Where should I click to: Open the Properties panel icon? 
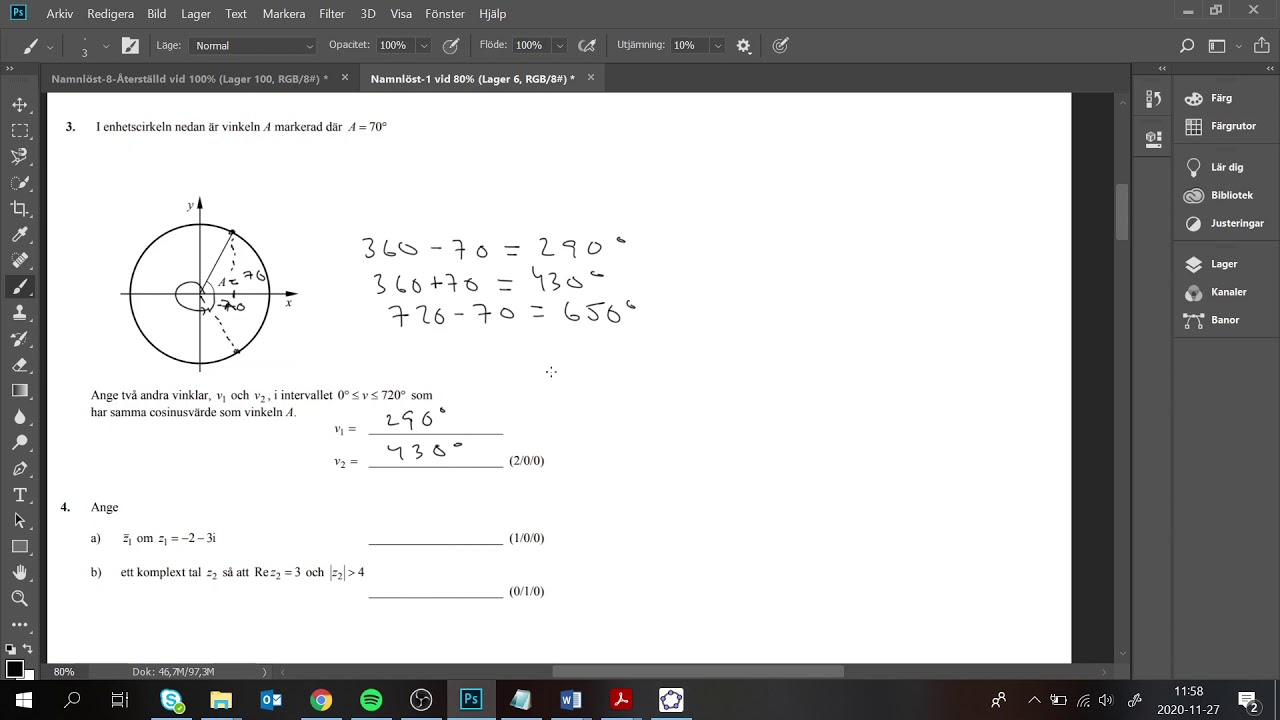pos(1153,138)
